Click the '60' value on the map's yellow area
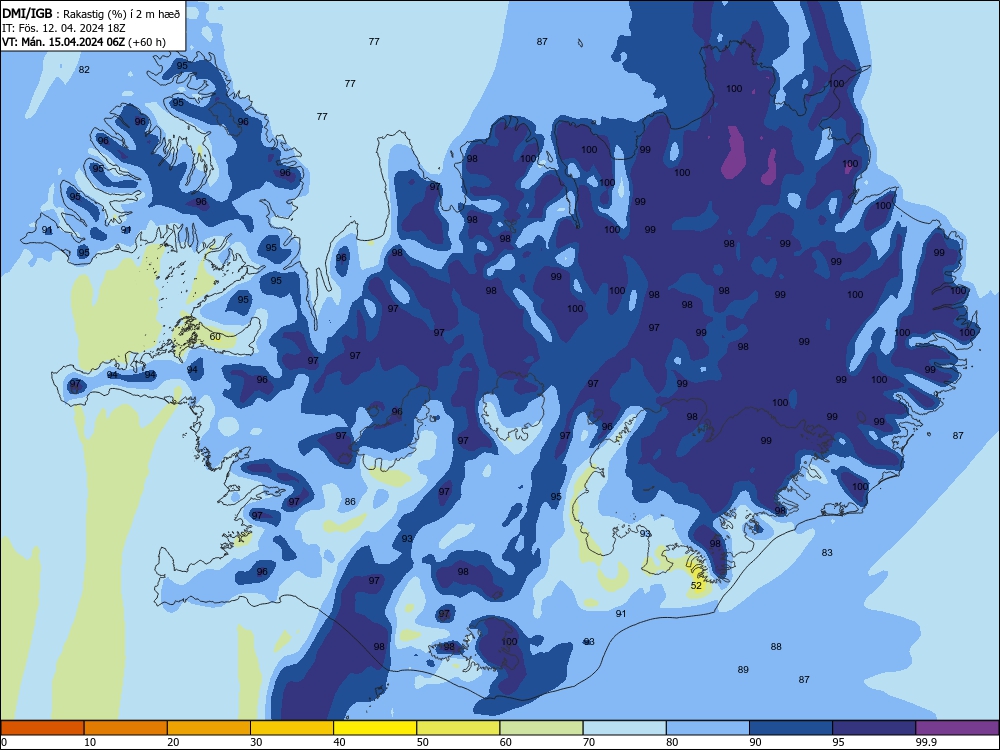This screenshot has height=750, width=1000. pos(216,337)
